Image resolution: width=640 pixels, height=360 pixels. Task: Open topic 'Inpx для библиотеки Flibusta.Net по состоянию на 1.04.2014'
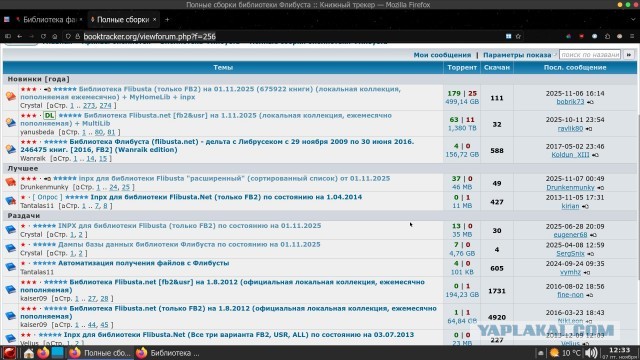(x=226, y=197)
